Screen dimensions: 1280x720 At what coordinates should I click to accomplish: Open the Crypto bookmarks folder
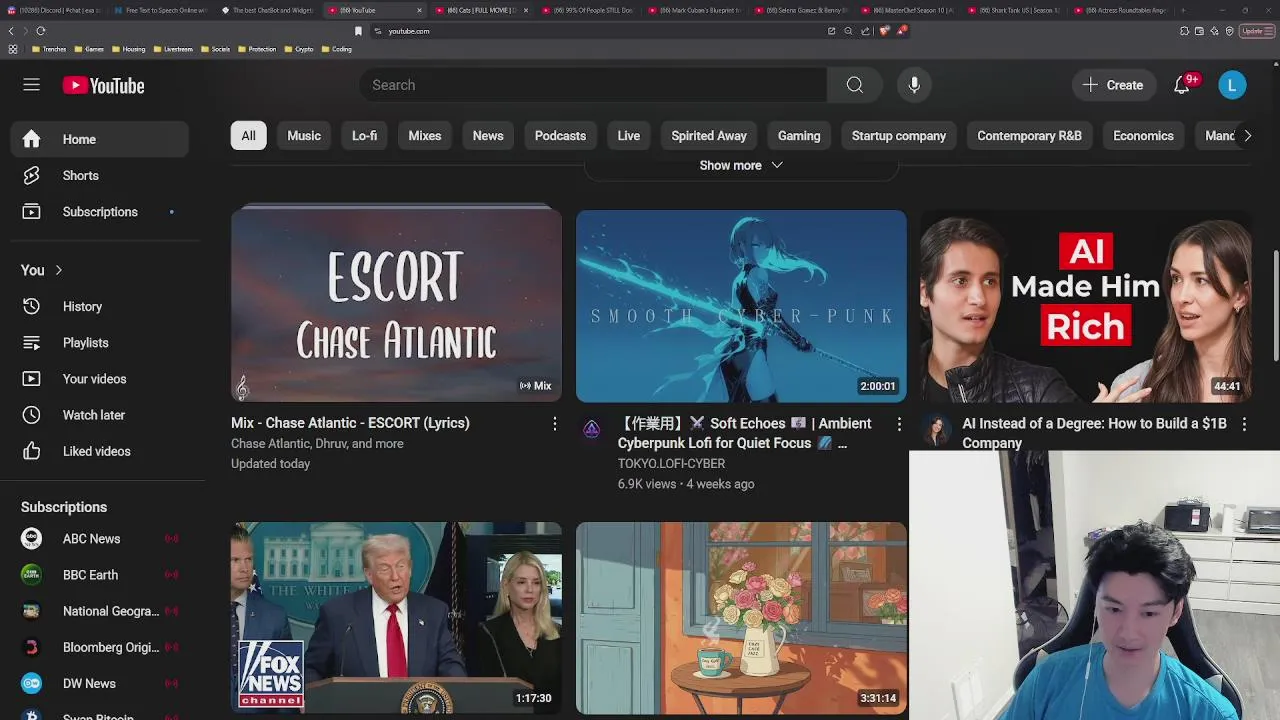tap(298, 49)
